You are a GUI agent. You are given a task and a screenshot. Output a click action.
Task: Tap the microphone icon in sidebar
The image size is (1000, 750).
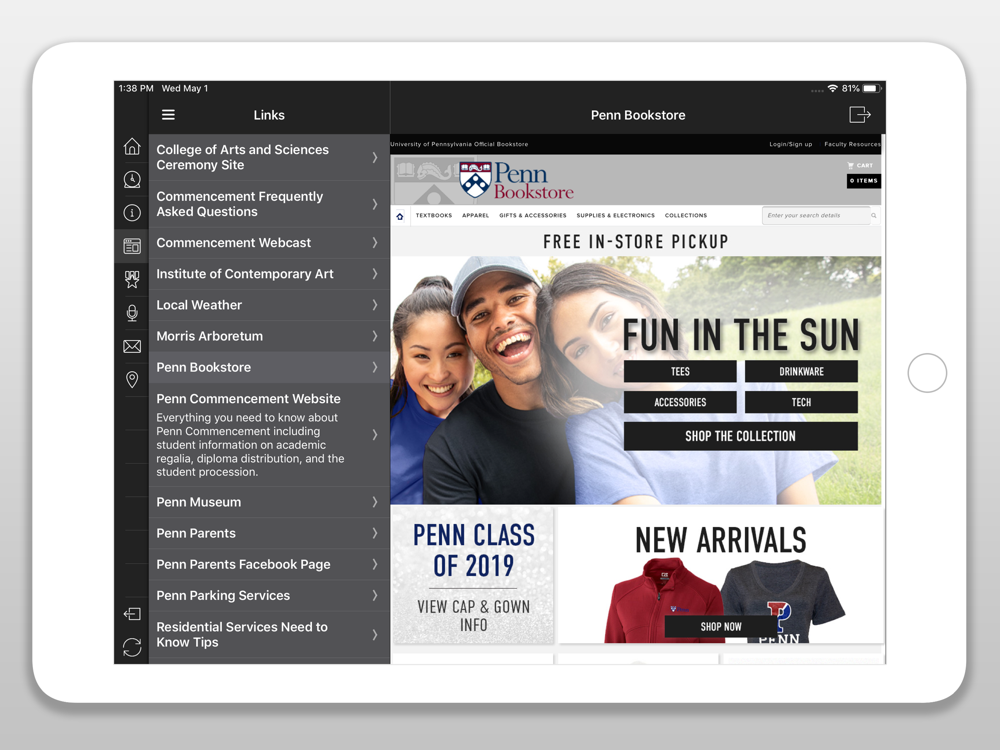(x=132, y=312)
